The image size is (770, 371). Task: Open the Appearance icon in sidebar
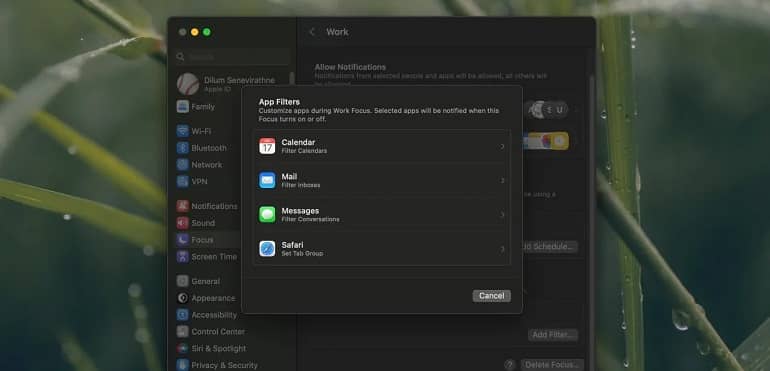pyautogui.click(x=183, y=298)
